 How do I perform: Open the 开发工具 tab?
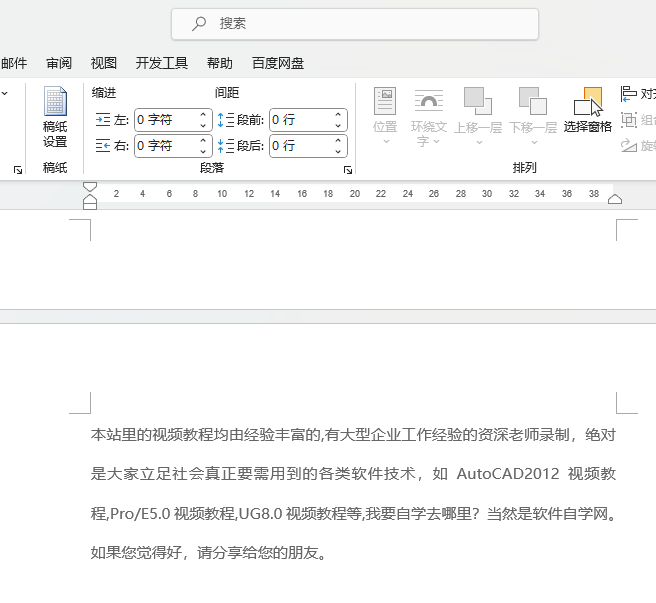pos(161,63)
